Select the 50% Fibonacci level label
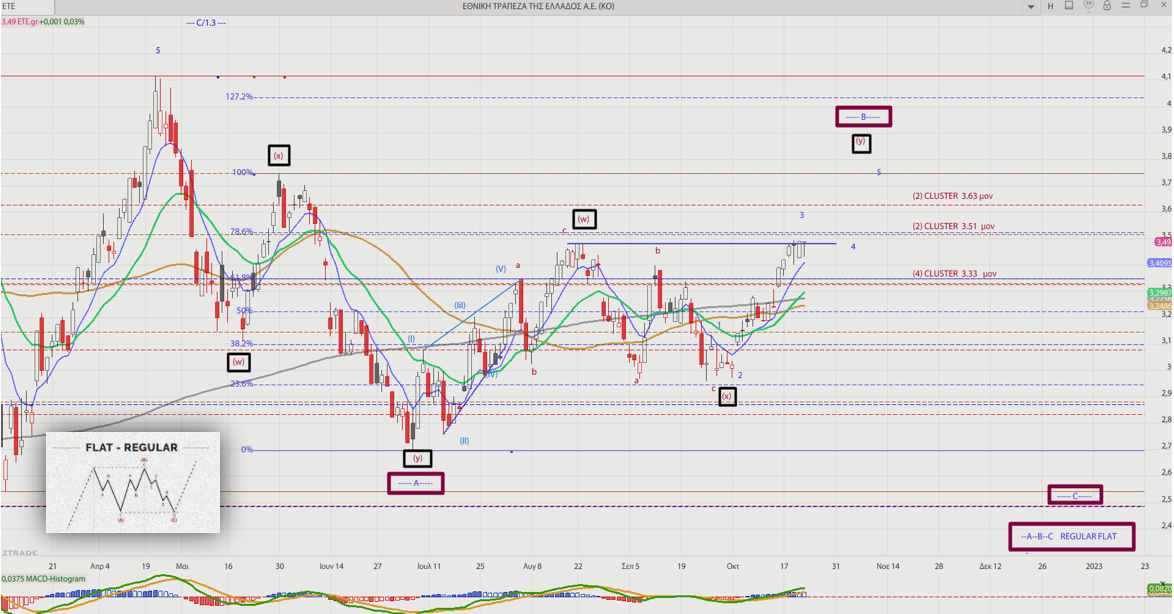The height and width of the screenshot is (614, 1174). [x=245, y=311]
